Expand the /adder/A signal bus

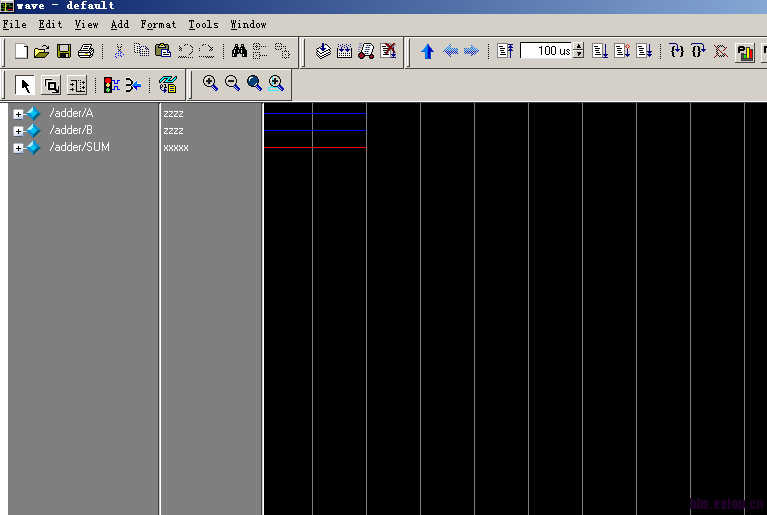pyautogui.click(x=18, y=114)
